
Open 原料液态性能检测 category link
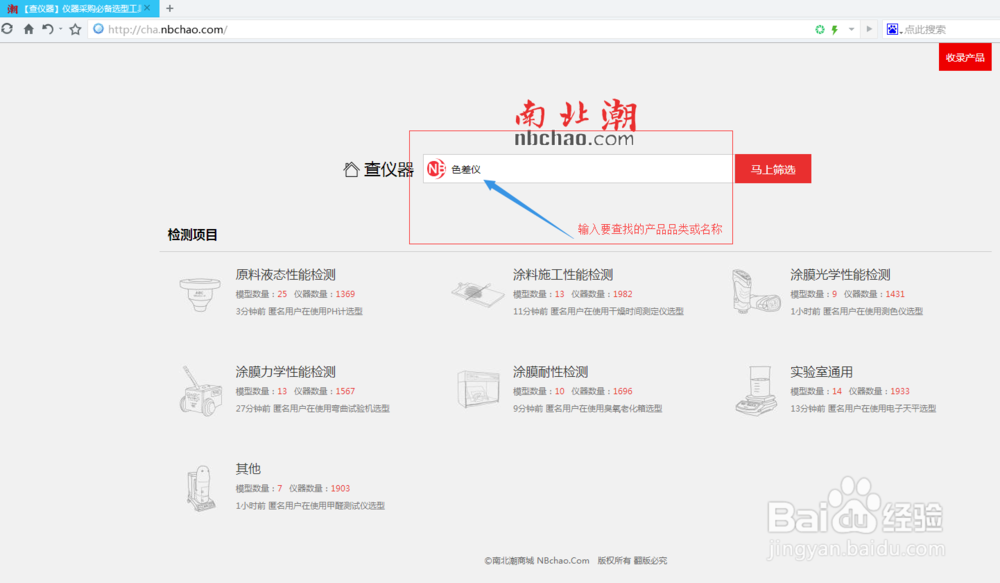(x=285, y=275)
